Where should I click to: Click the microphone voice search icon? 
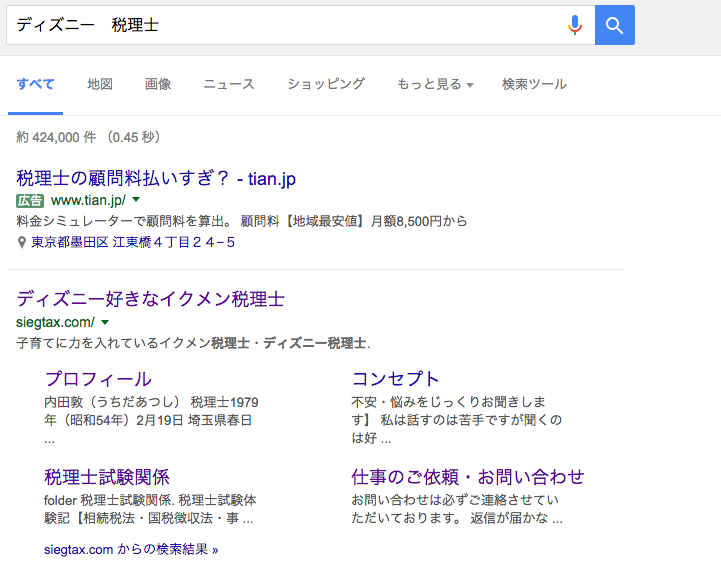click(x=575, y=25)
